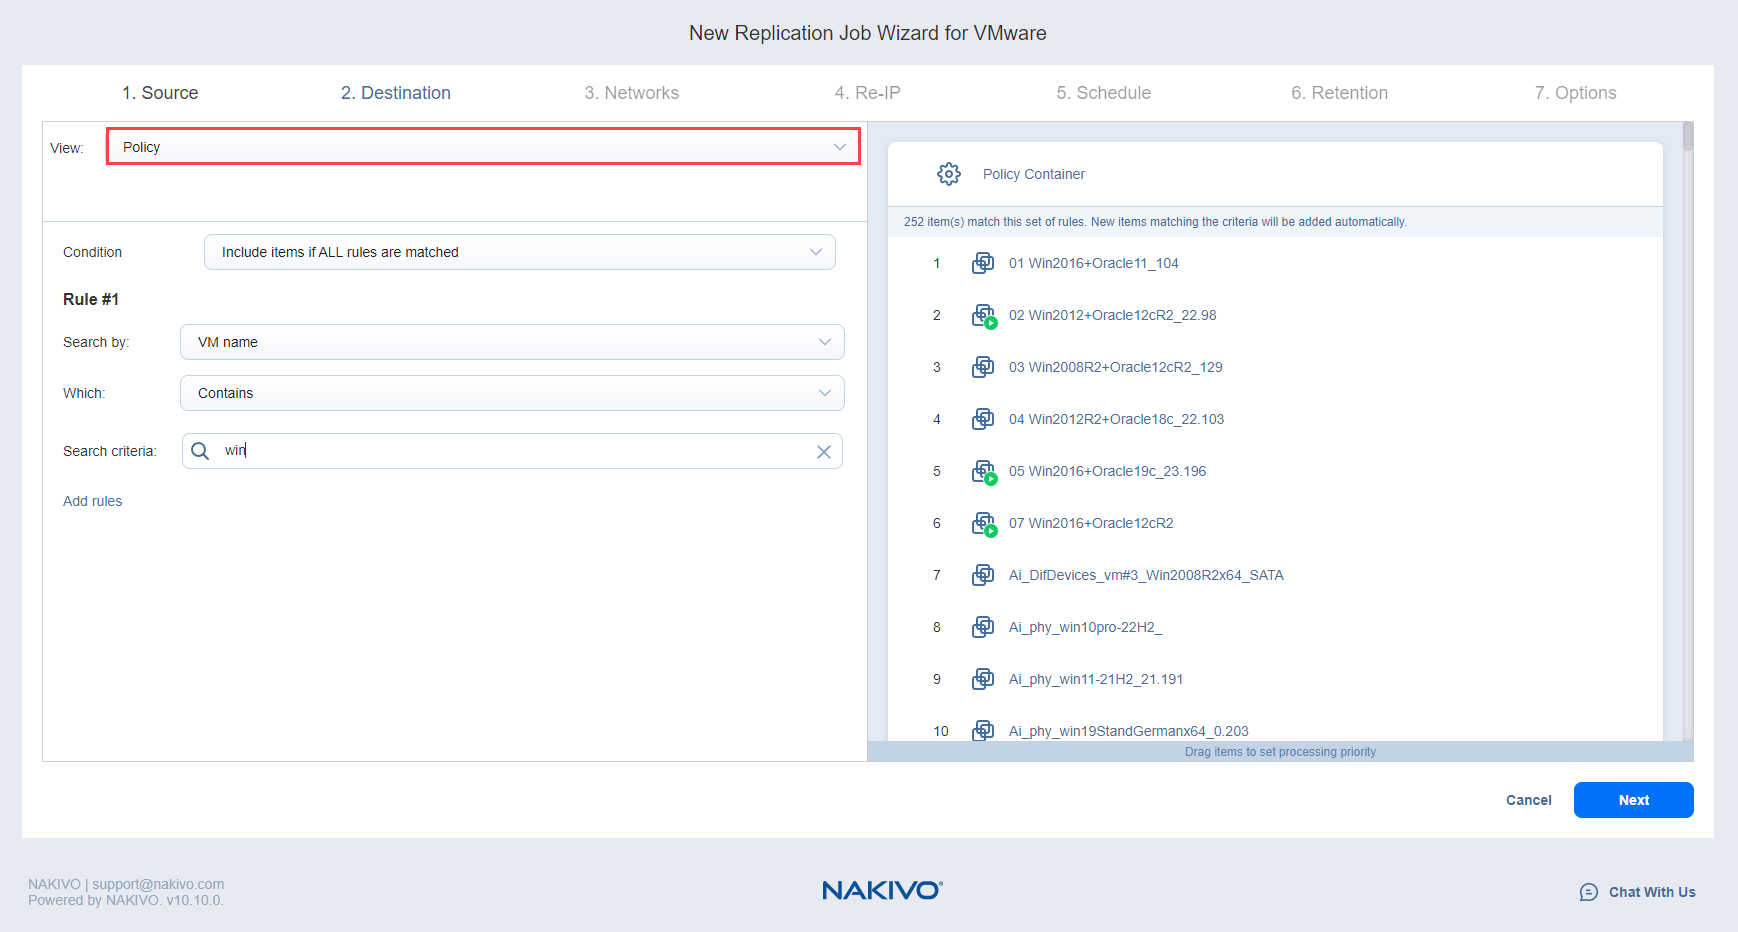Click the Policy Container gear icon
This screenshot has width=1738, height=932.
coord(948,174)
